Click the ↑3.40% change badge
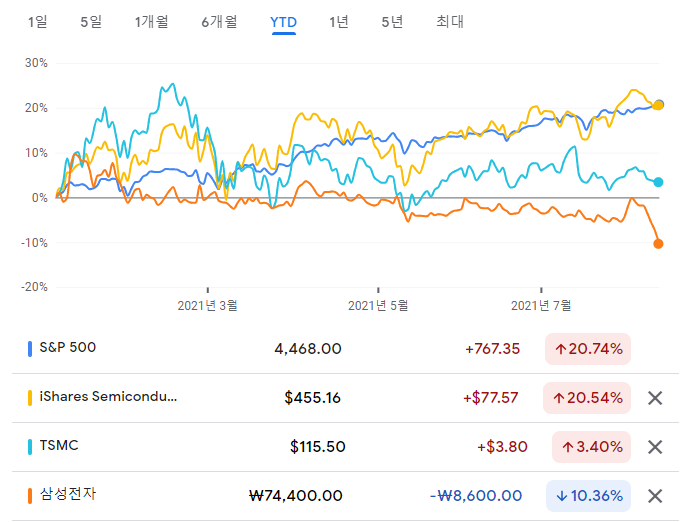Viewport: 690px width, 522px height. [591, 447]
